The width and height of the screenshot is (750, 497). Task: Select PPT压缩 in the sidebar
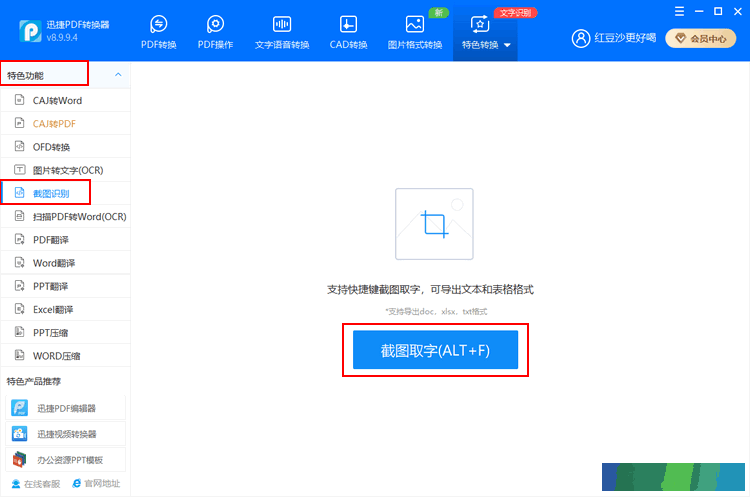pyautogui.click(x=66, y=332)
